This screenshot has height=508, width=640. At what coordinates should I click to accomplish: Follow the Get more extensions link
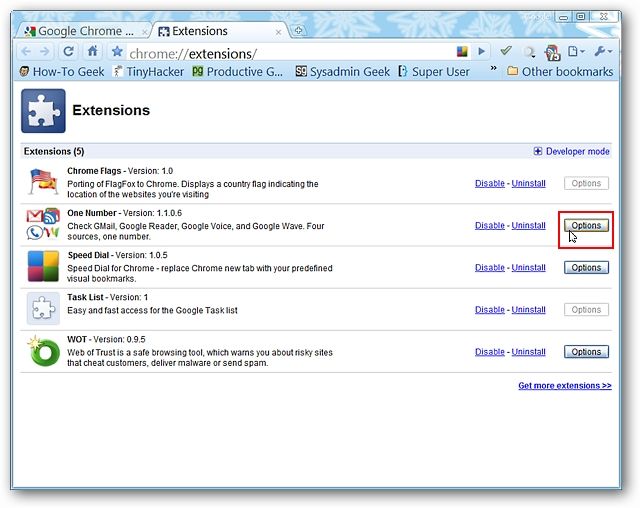tap(564, 386)
